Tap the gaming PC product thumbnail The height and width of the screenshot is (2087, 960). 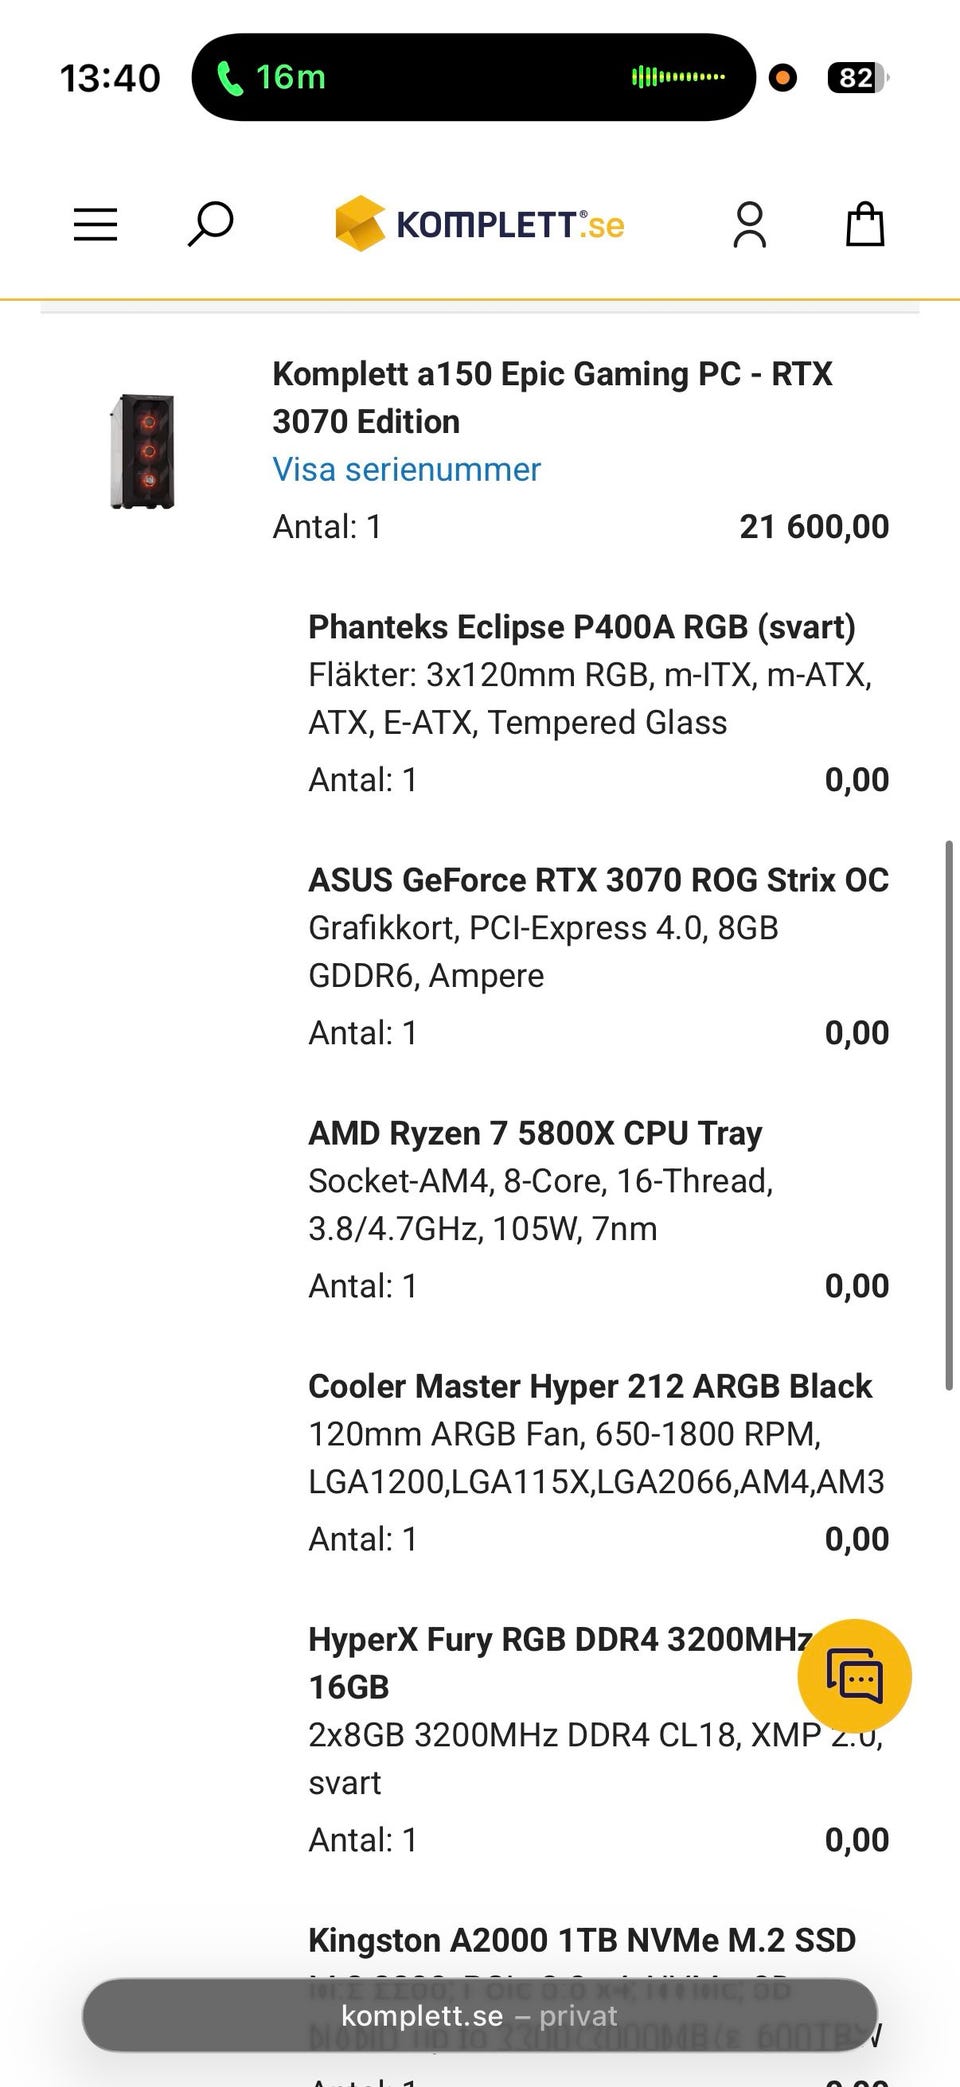point(142,451)
